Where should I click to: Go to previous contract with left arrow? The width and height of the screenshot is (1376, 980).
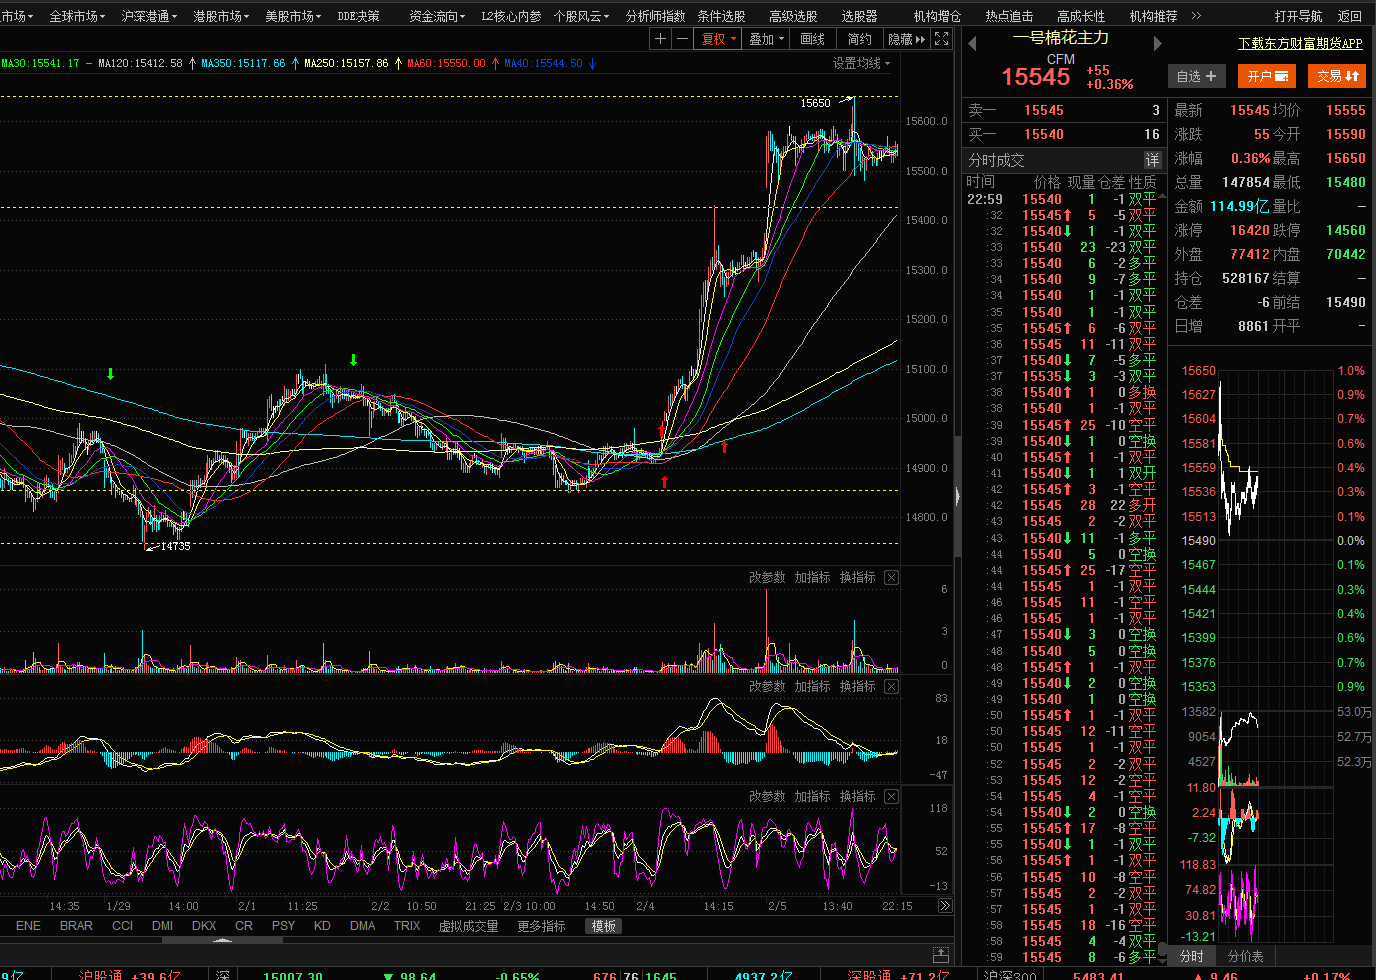click(972, 43)
